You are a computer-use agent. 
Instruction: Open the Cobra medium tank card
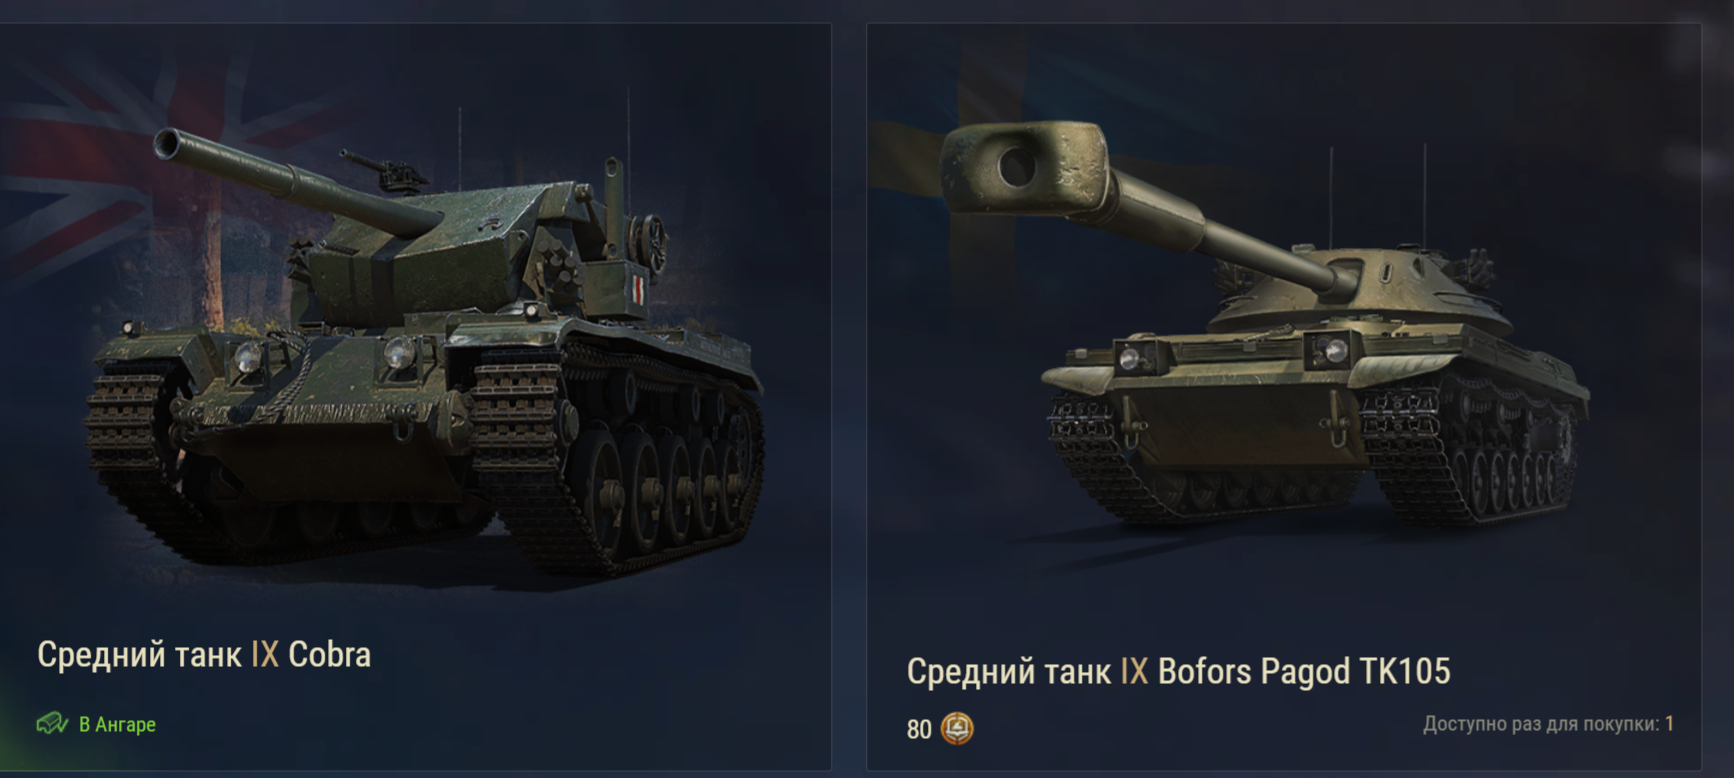415,397
